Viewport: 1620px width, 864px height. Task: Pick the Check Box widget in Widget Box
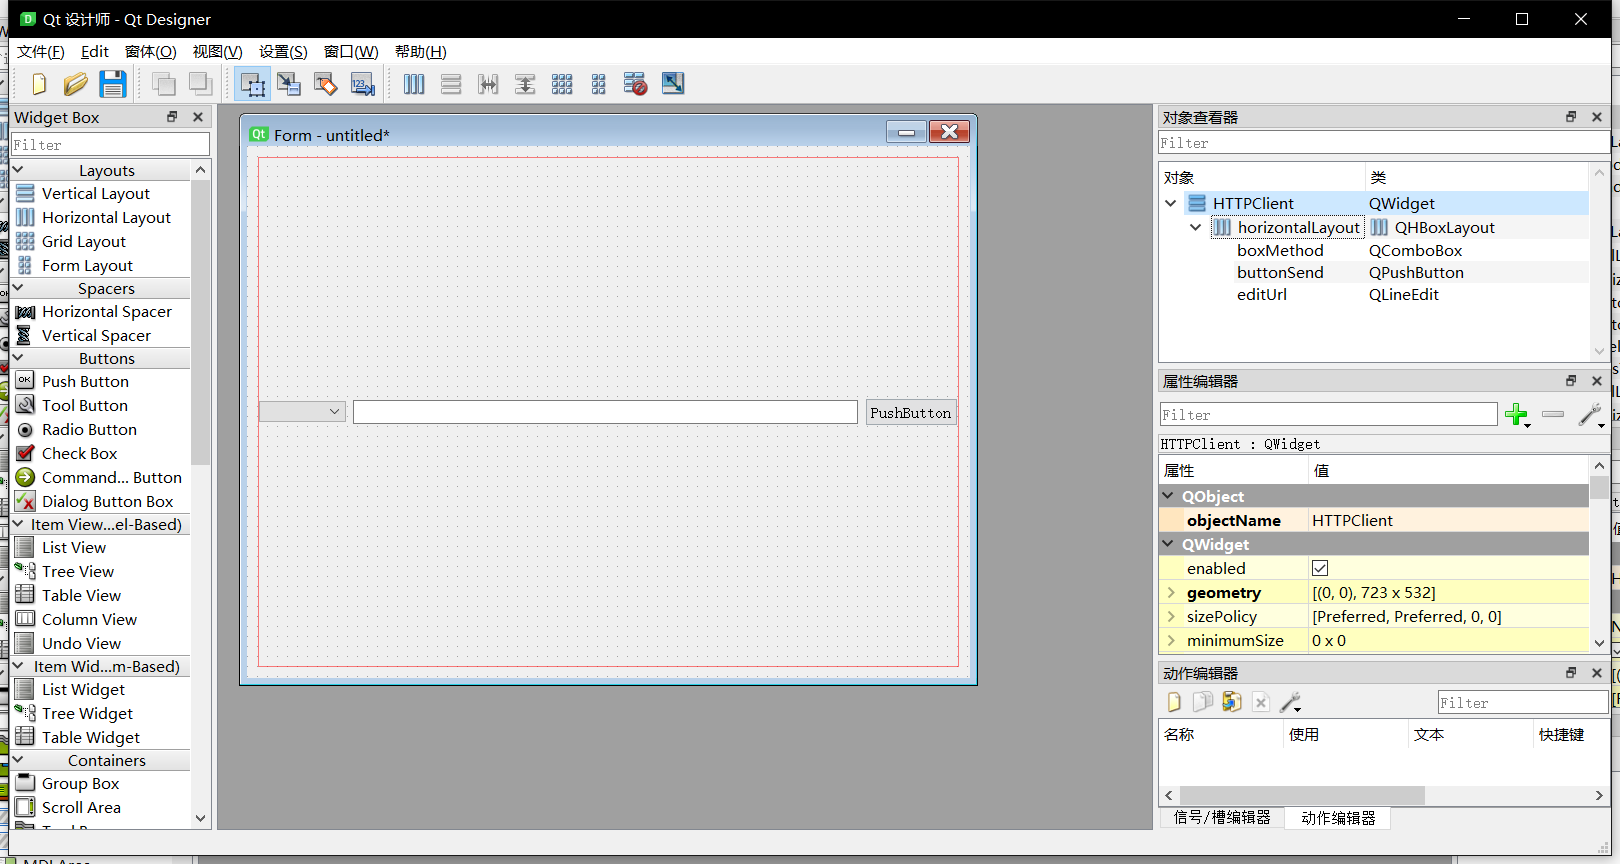79,453
